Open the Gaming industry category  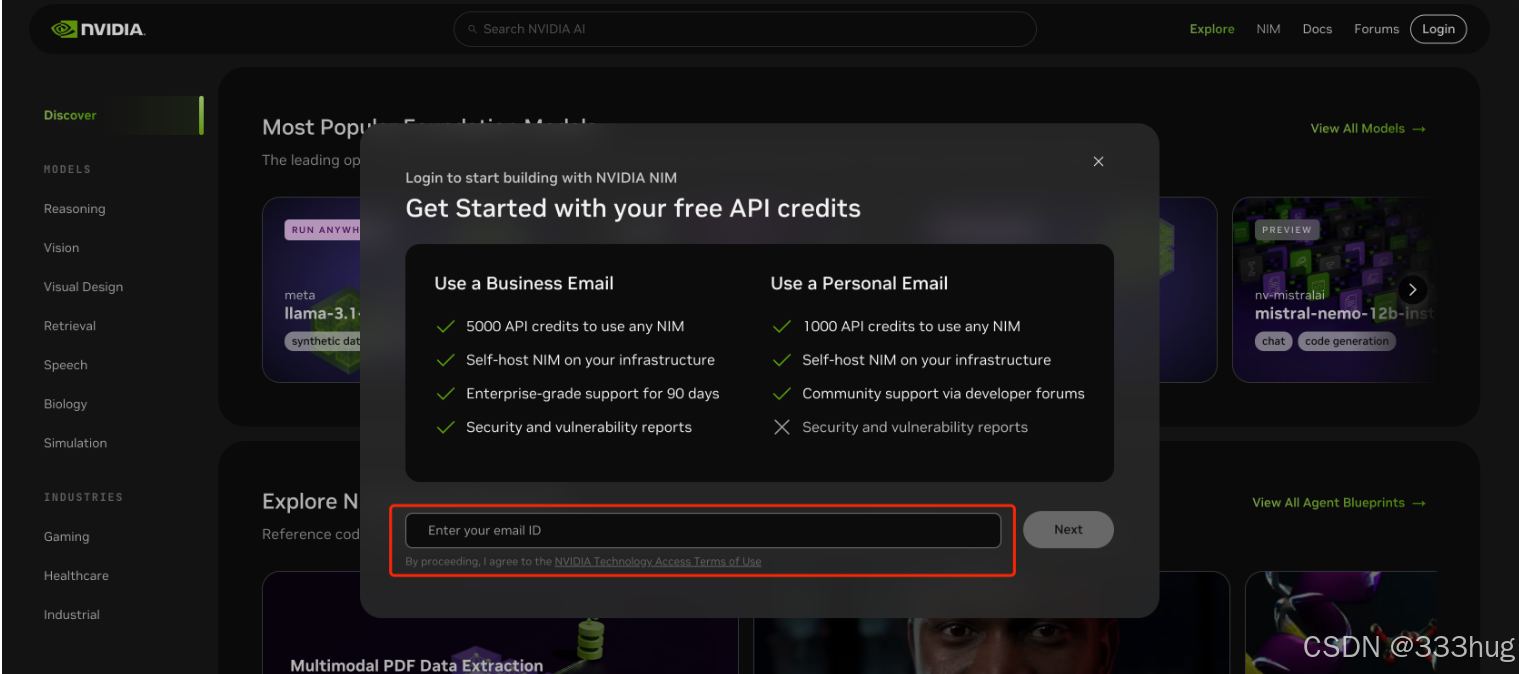coord(66,537)
